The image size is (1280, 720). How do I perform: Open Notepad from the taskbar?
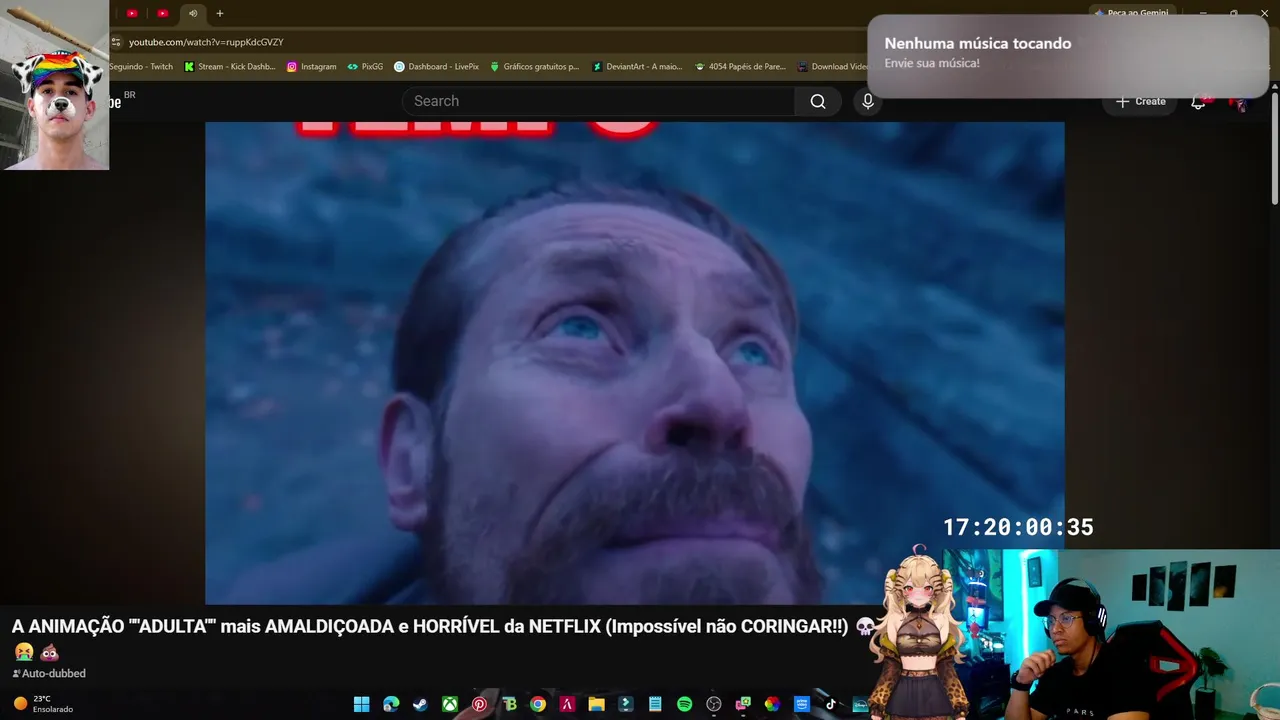[655, 704]
